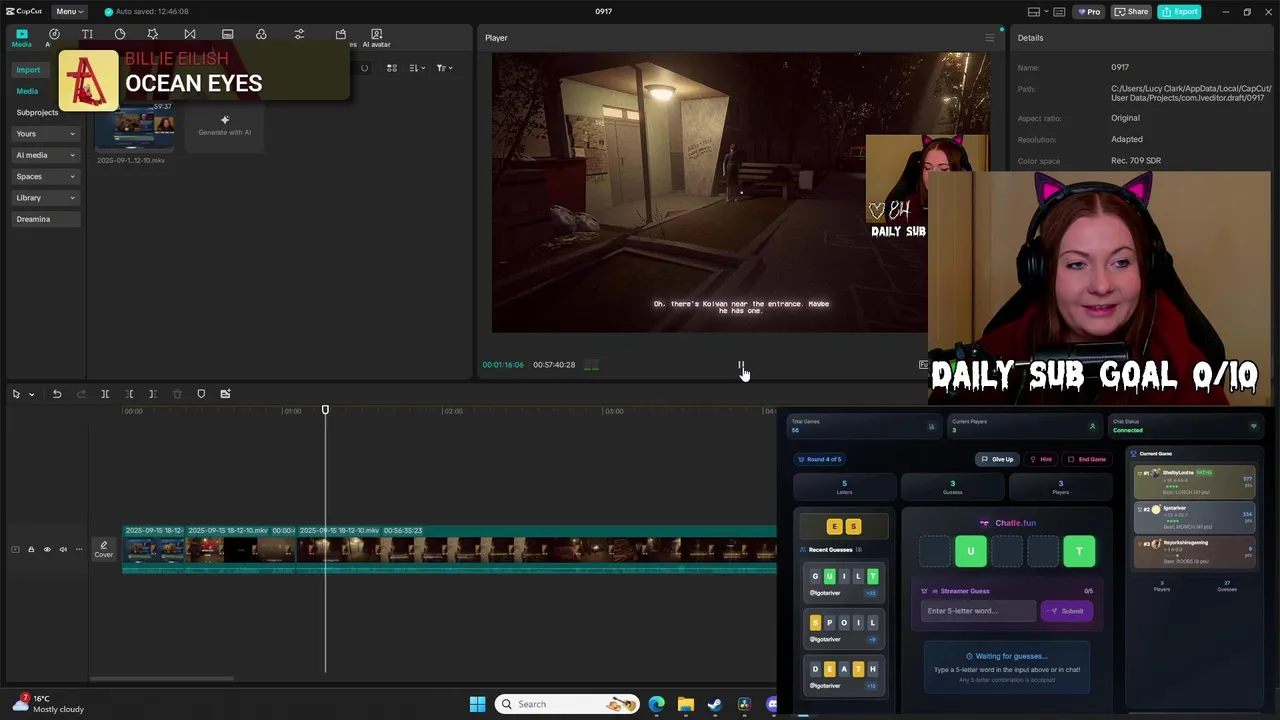The image size is (1280, 720).
Task: Click the Hint button in Chatle
Action: click(1041, 459)
